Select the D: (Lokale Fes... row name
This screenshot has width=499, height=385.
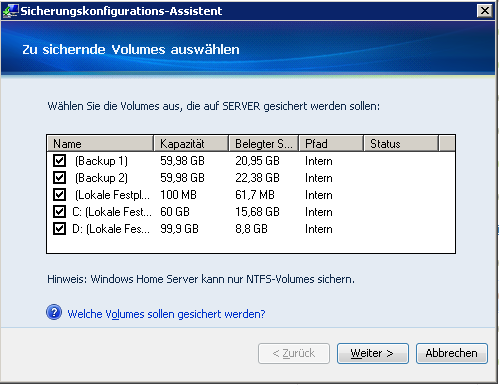pyautogui.click(x=111, y=229)
